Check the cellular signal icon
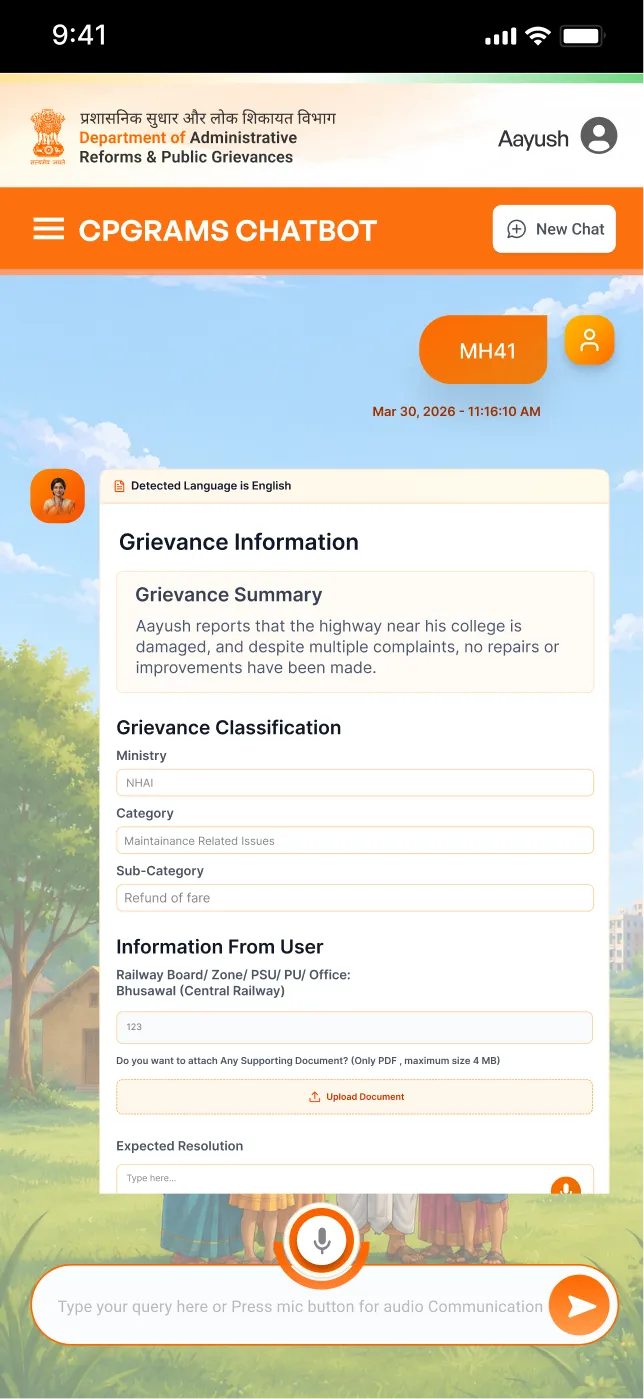This screenshot has width=644, height=1399. point(500,37)
